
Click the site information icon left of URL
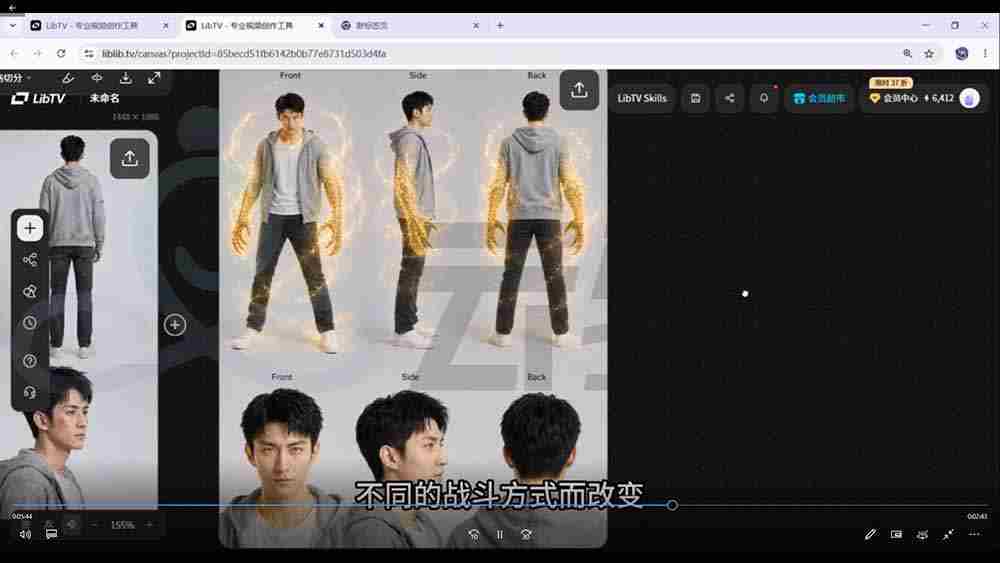[x=89, y=54]
